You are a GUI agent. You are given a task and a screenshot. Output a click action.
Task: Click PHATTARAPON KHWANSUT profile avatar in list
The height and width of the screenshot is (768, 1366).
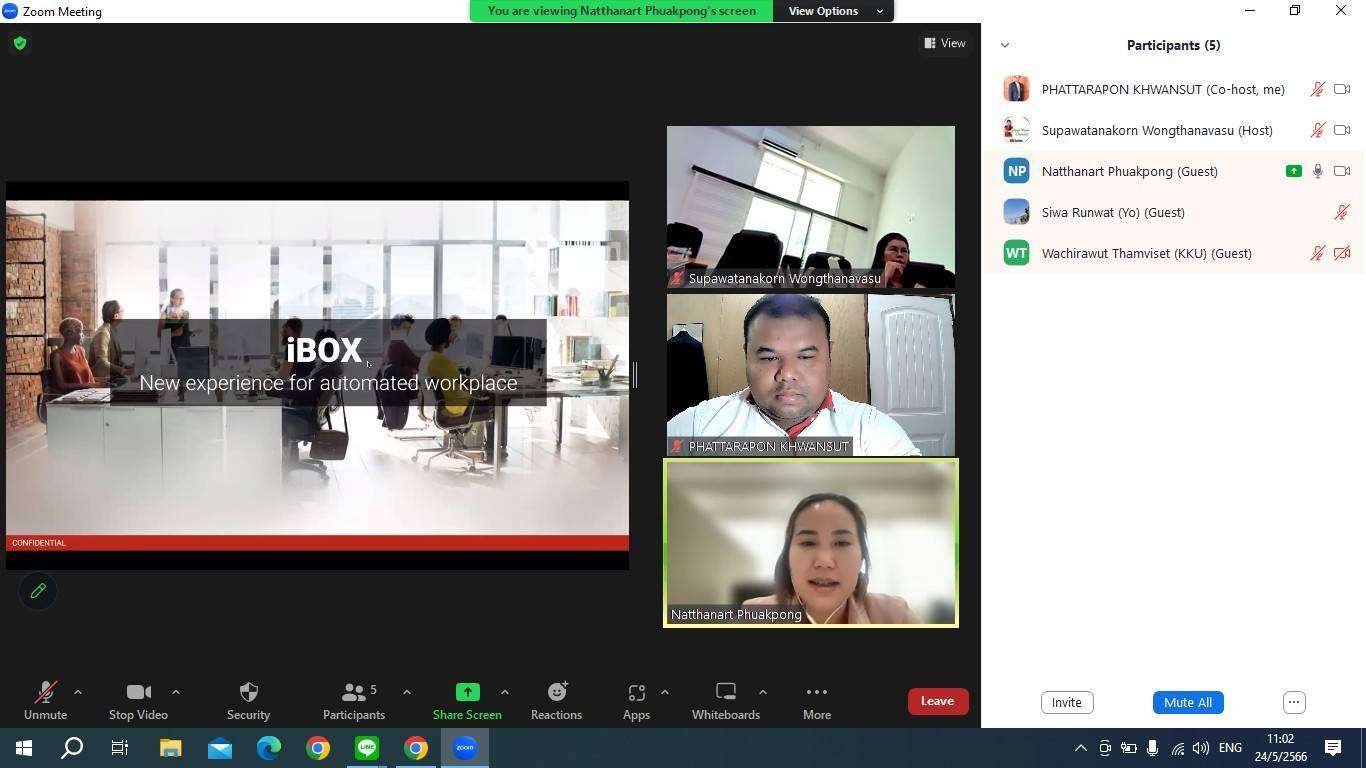coord(1016,89)
